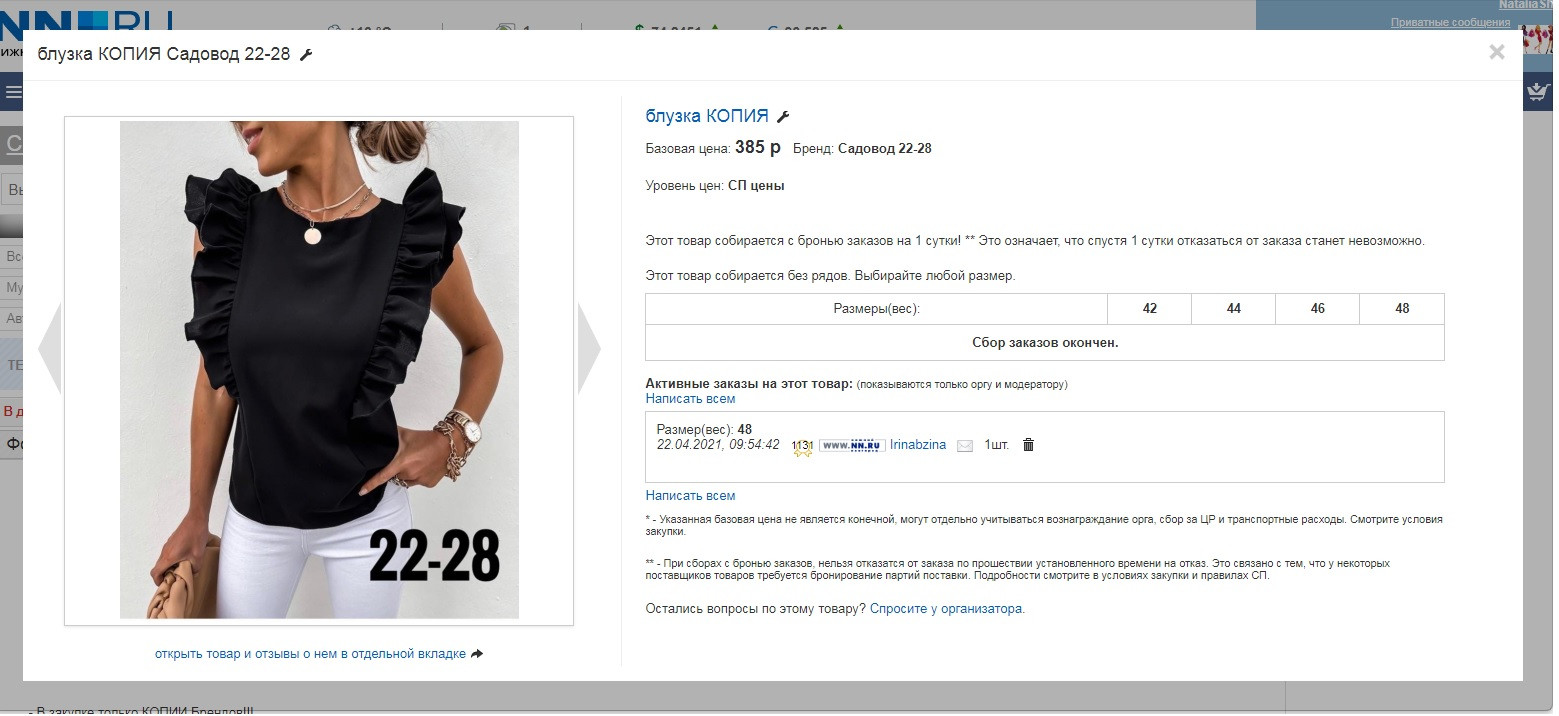Click the wrench icon next to the modal title
Screen dimensions: 1559x716
tap(306, 55)
